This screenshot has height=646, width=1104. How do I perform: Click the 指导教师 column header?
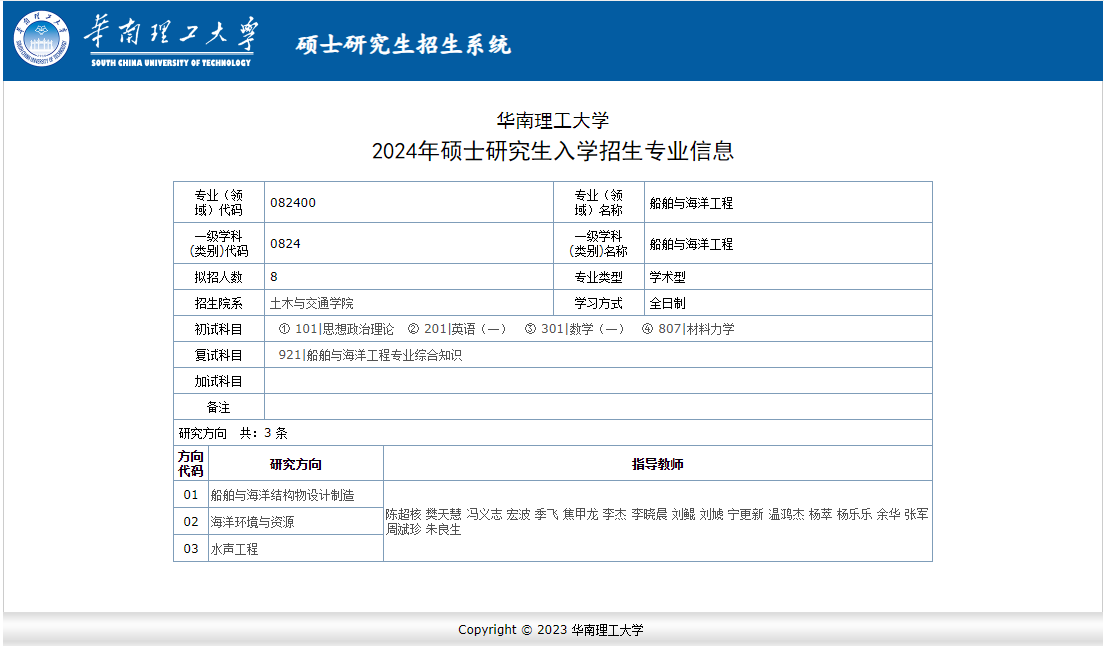click(658, 464)
